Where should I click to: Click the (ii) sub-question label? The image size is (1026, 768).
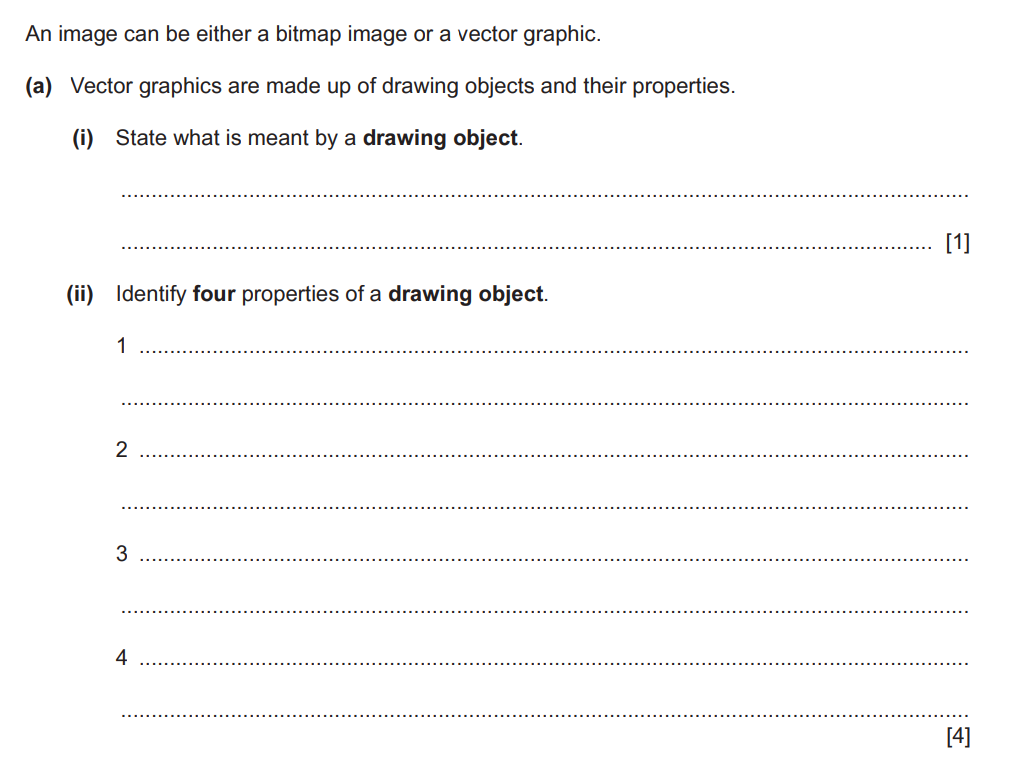pos(80,294)
